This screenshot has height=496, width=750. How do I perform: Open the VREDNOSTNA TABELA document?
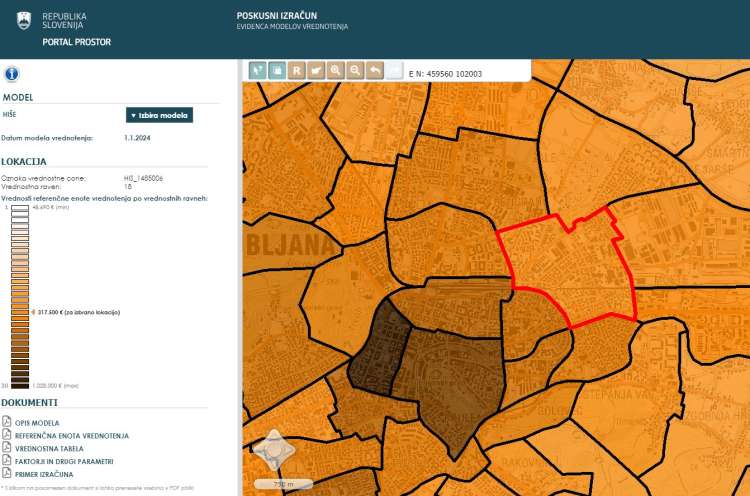point(49,449)
